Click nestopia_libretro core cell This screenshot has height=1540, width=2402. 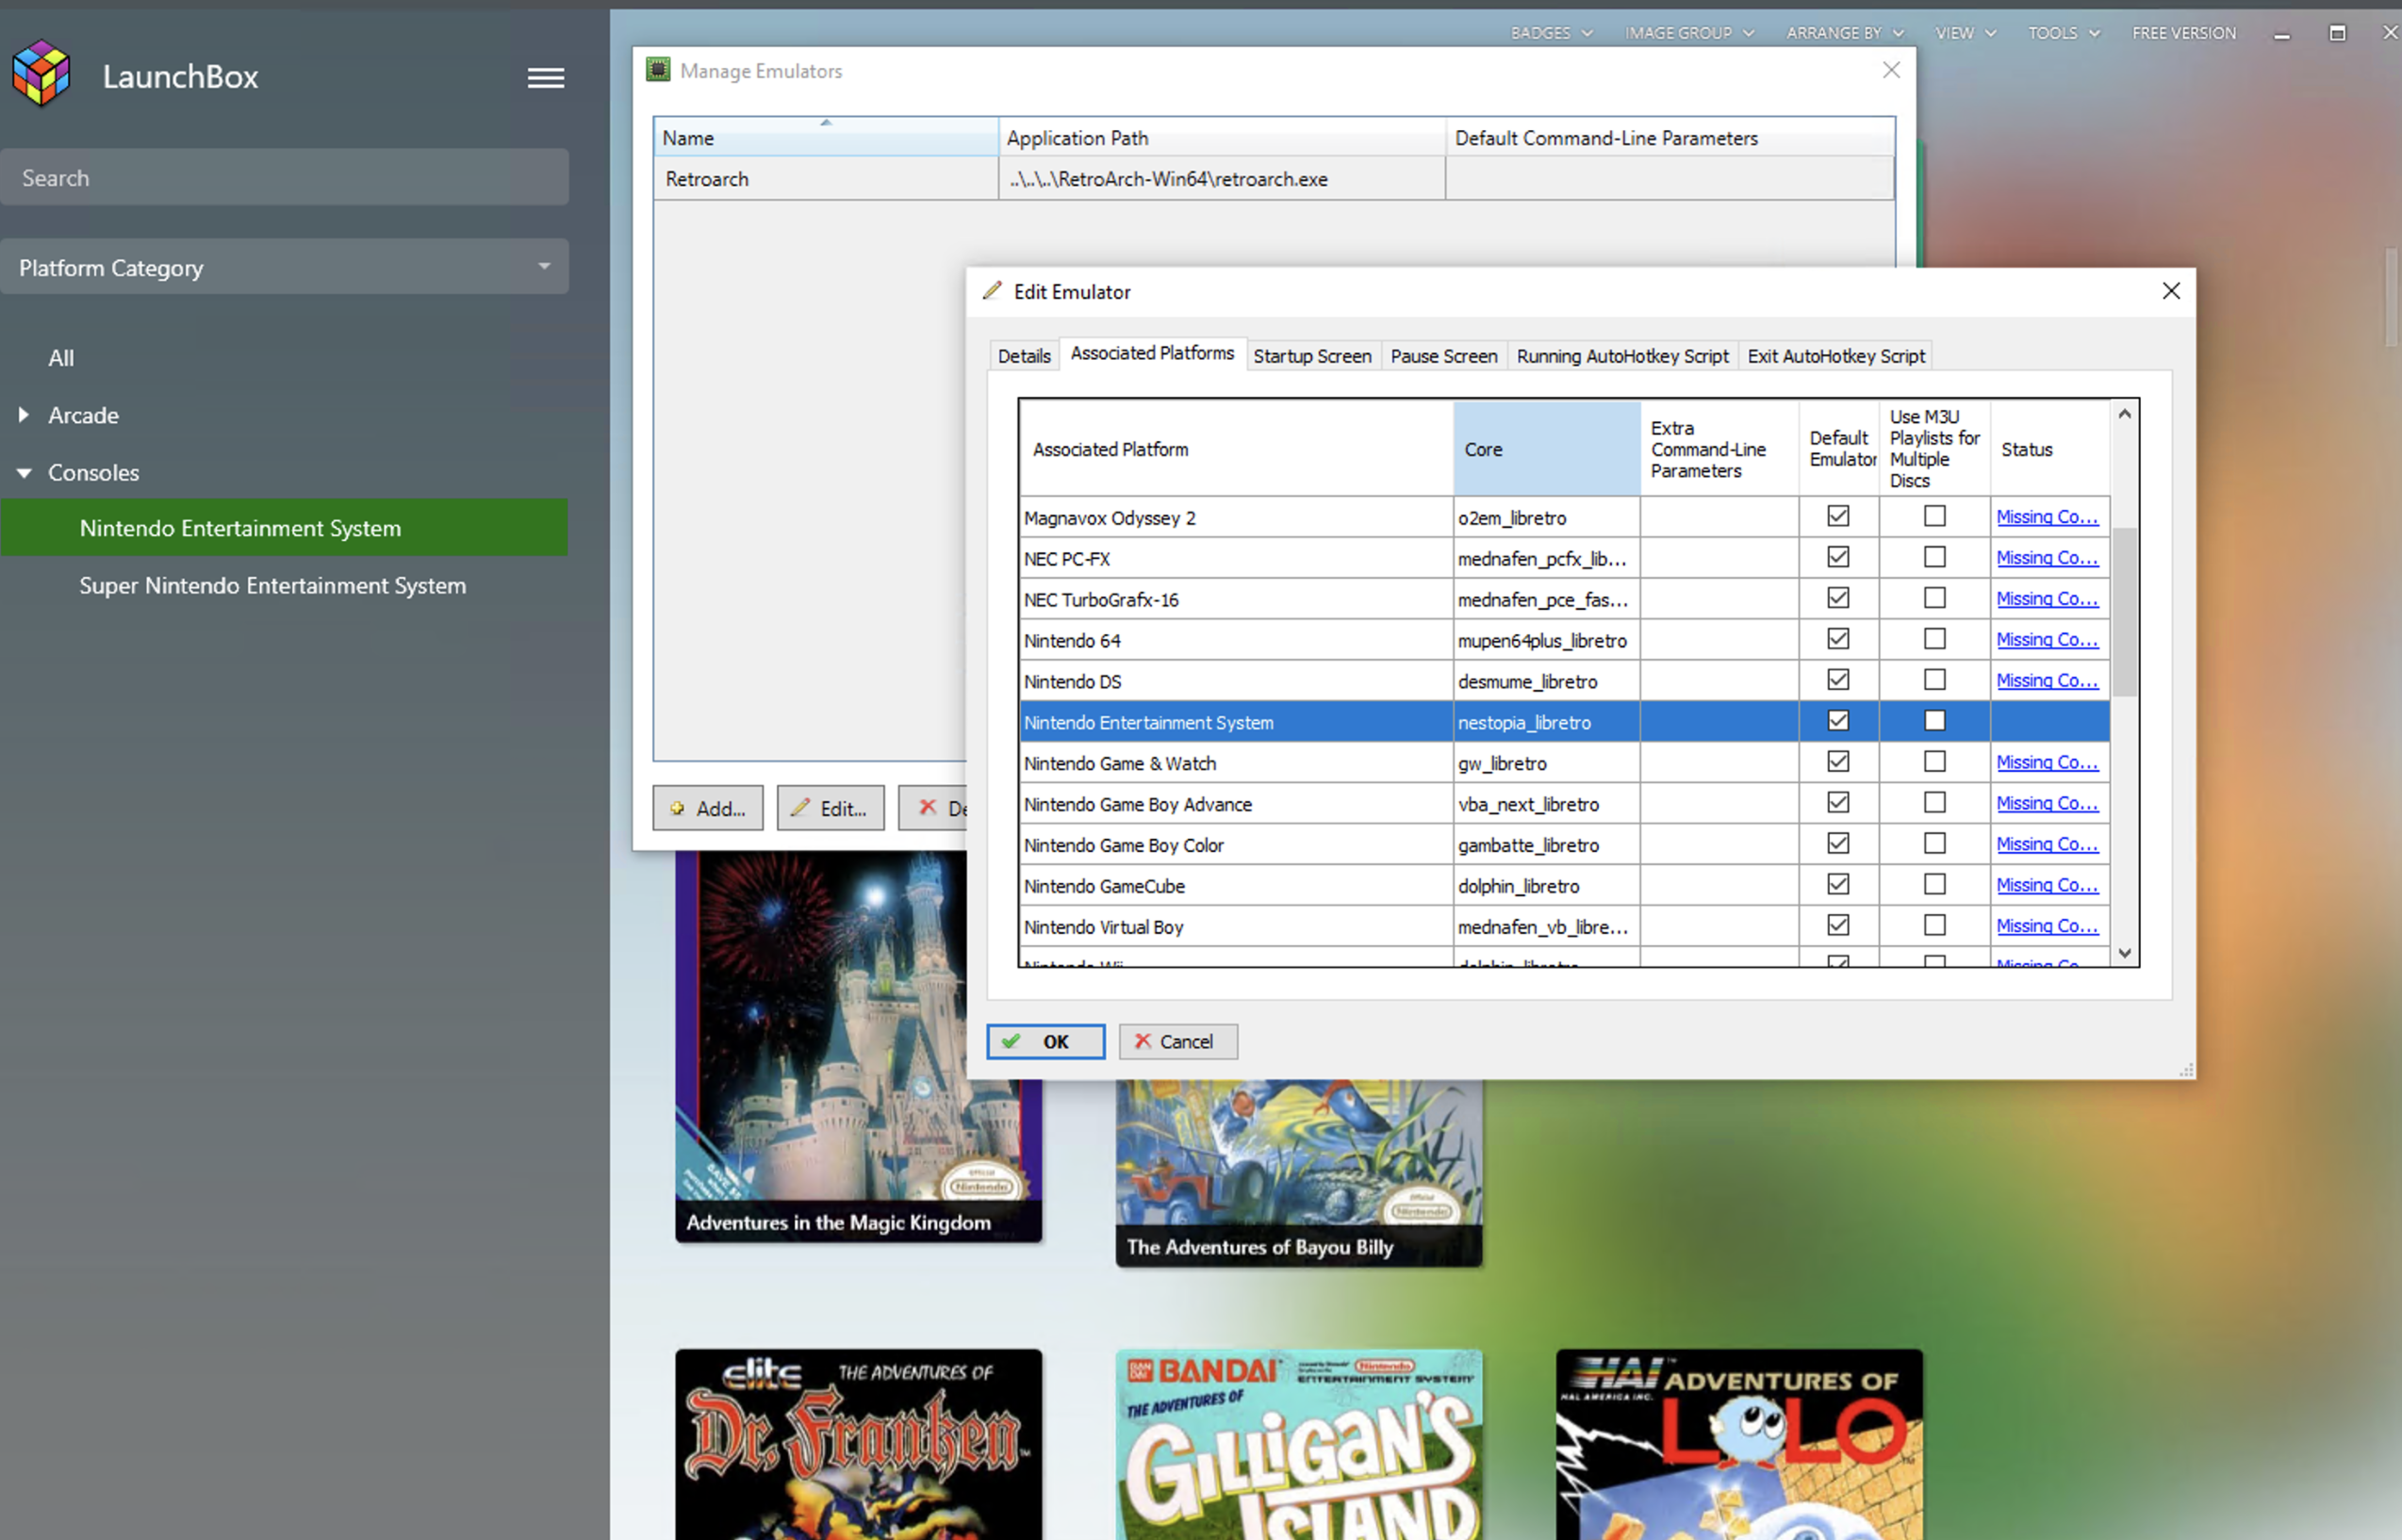[x=1547, y=722]
